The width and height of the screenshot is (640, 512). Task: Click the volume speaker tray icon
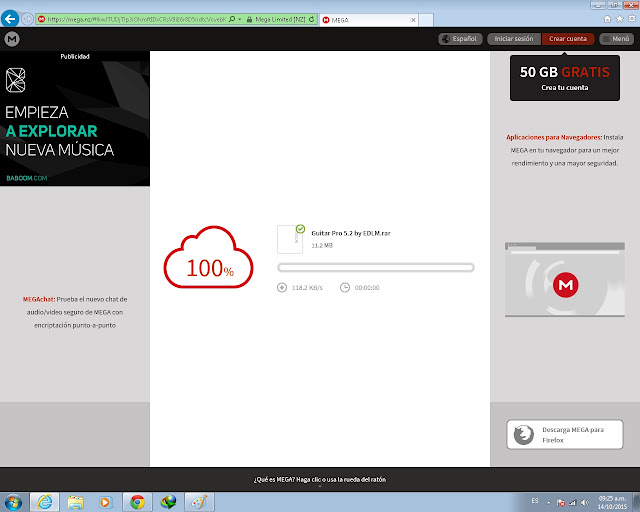585,503
